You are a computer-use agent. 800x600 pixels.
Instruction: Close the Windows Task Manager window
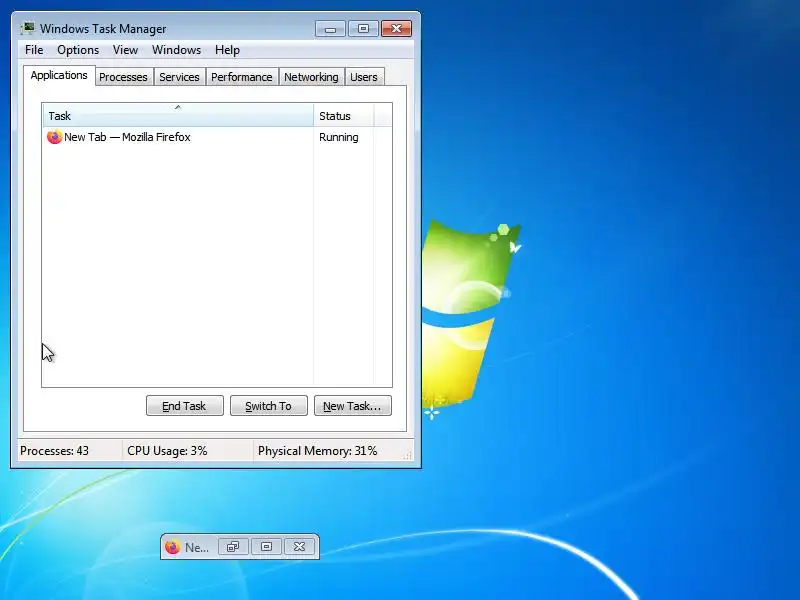tap(396, 29)
